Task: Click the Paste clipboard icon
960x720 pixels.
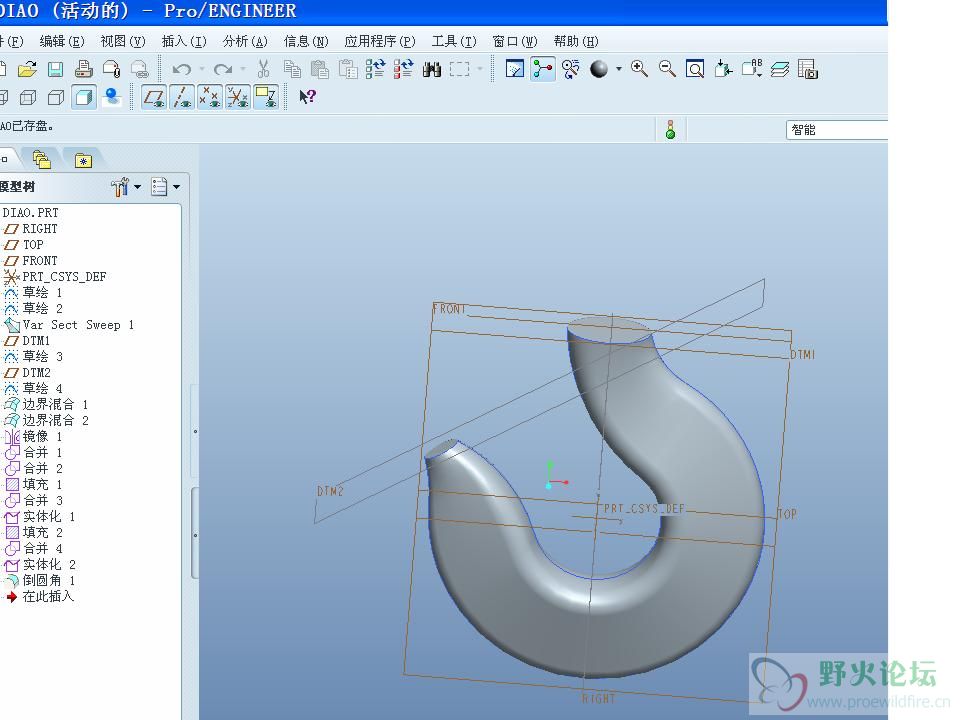Action: [320, 69]
